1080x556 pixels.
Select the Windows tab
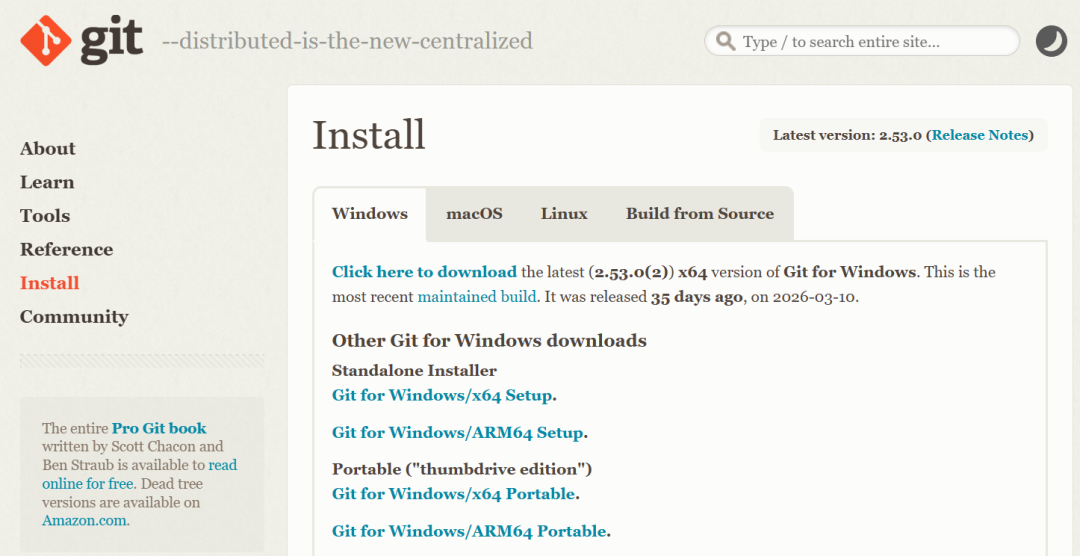tap(370, 214)
